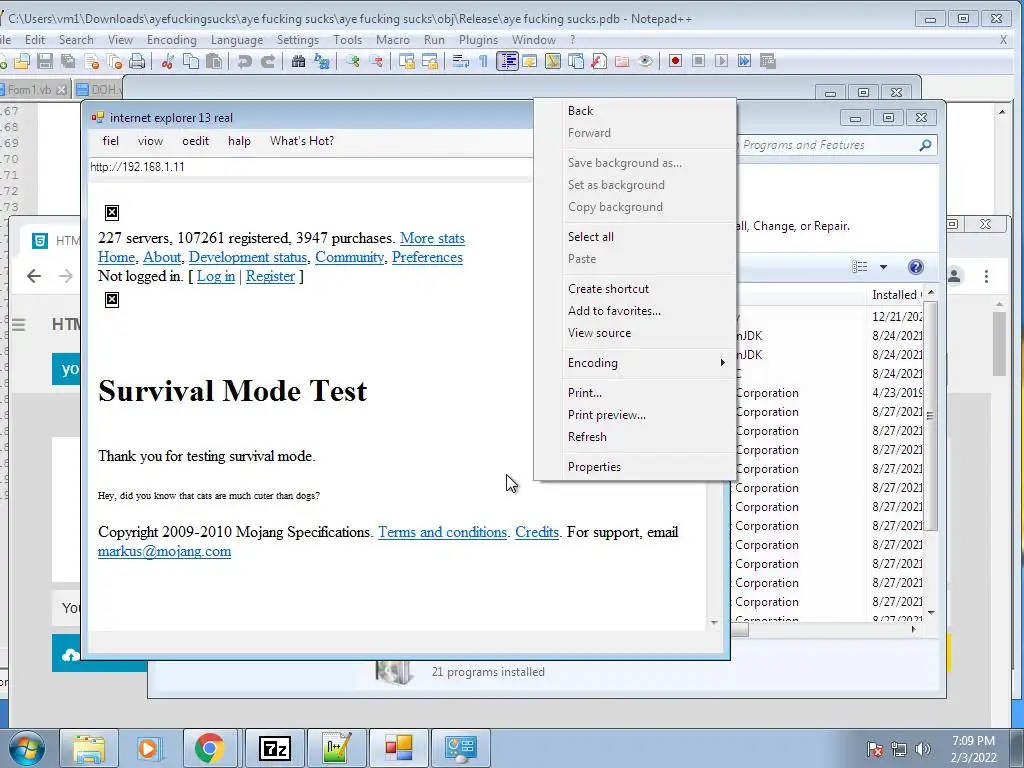Toggle the highlighted indent guide icon

pos(507,61)
